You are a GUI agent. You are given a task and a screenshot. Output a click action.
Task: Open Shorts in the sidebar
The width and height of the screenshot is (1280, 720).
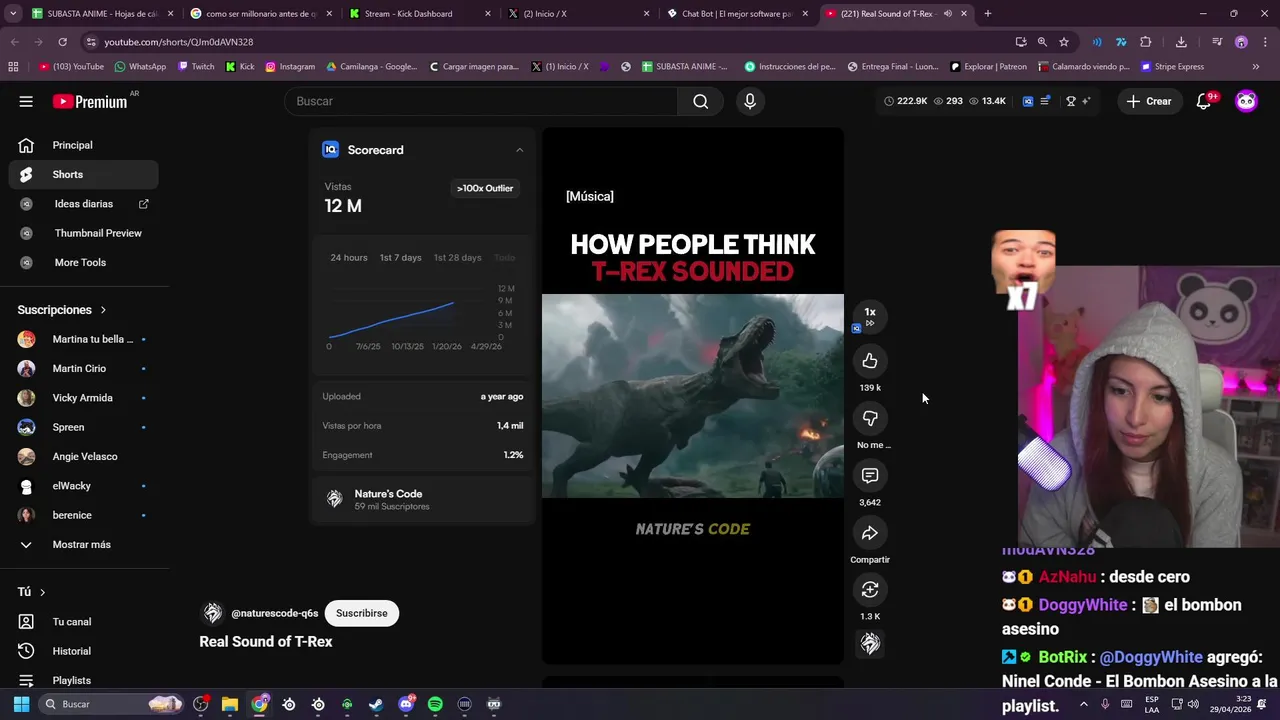coord(84,174)
